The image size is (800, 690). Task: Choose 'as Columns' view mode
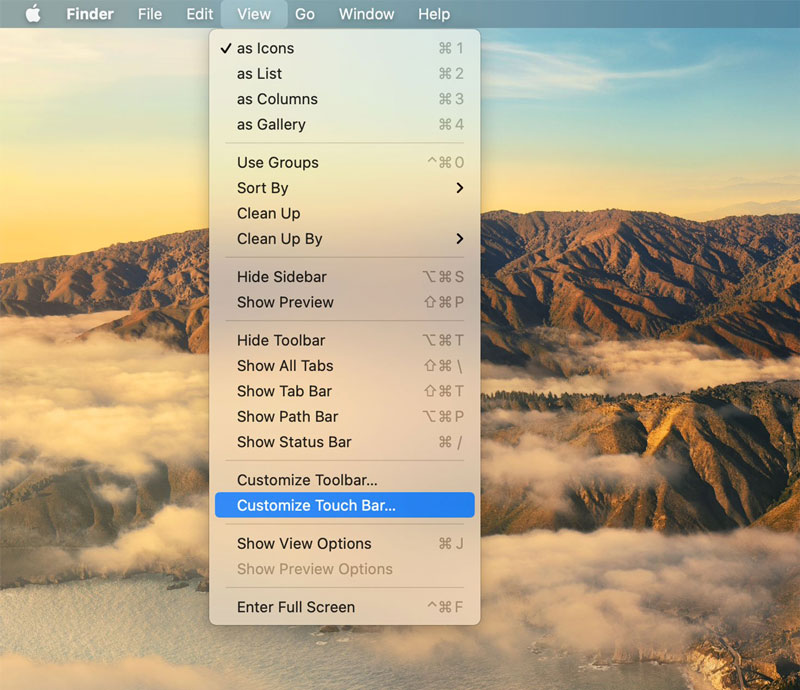click(x=277, y=99)
